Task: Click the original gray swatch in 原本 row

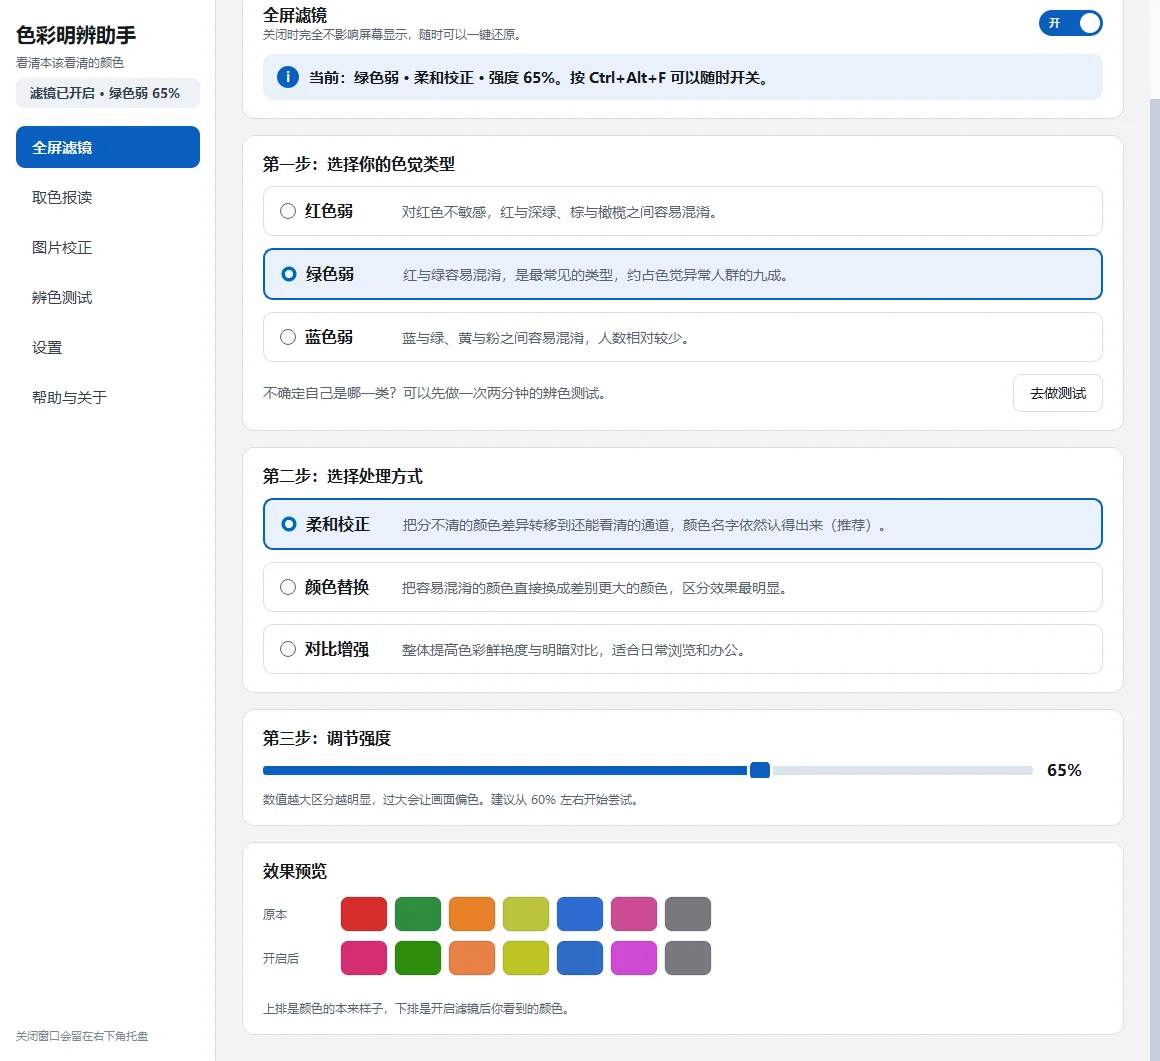Action: coord(688,914)
